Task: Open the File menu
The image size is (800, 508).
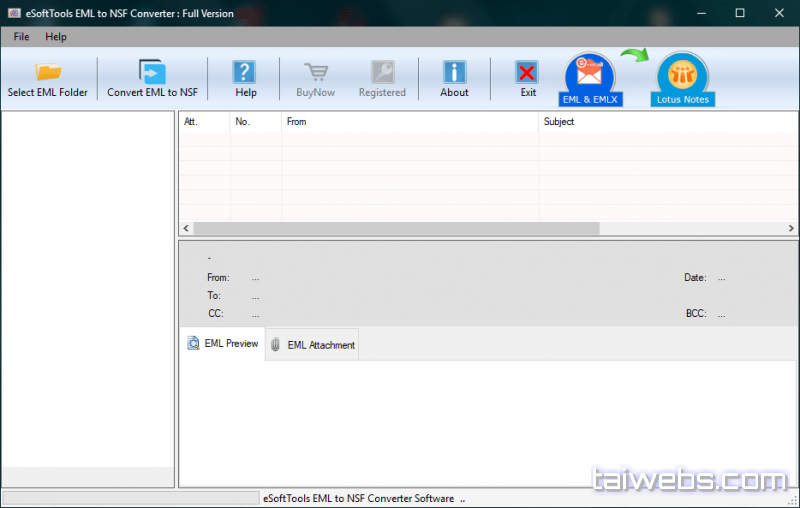Action: click(21, 36)
